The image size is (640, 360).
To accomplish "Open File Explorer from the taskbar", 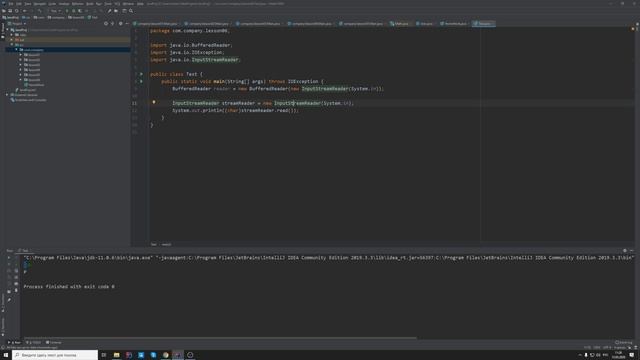I will [116, 355].
